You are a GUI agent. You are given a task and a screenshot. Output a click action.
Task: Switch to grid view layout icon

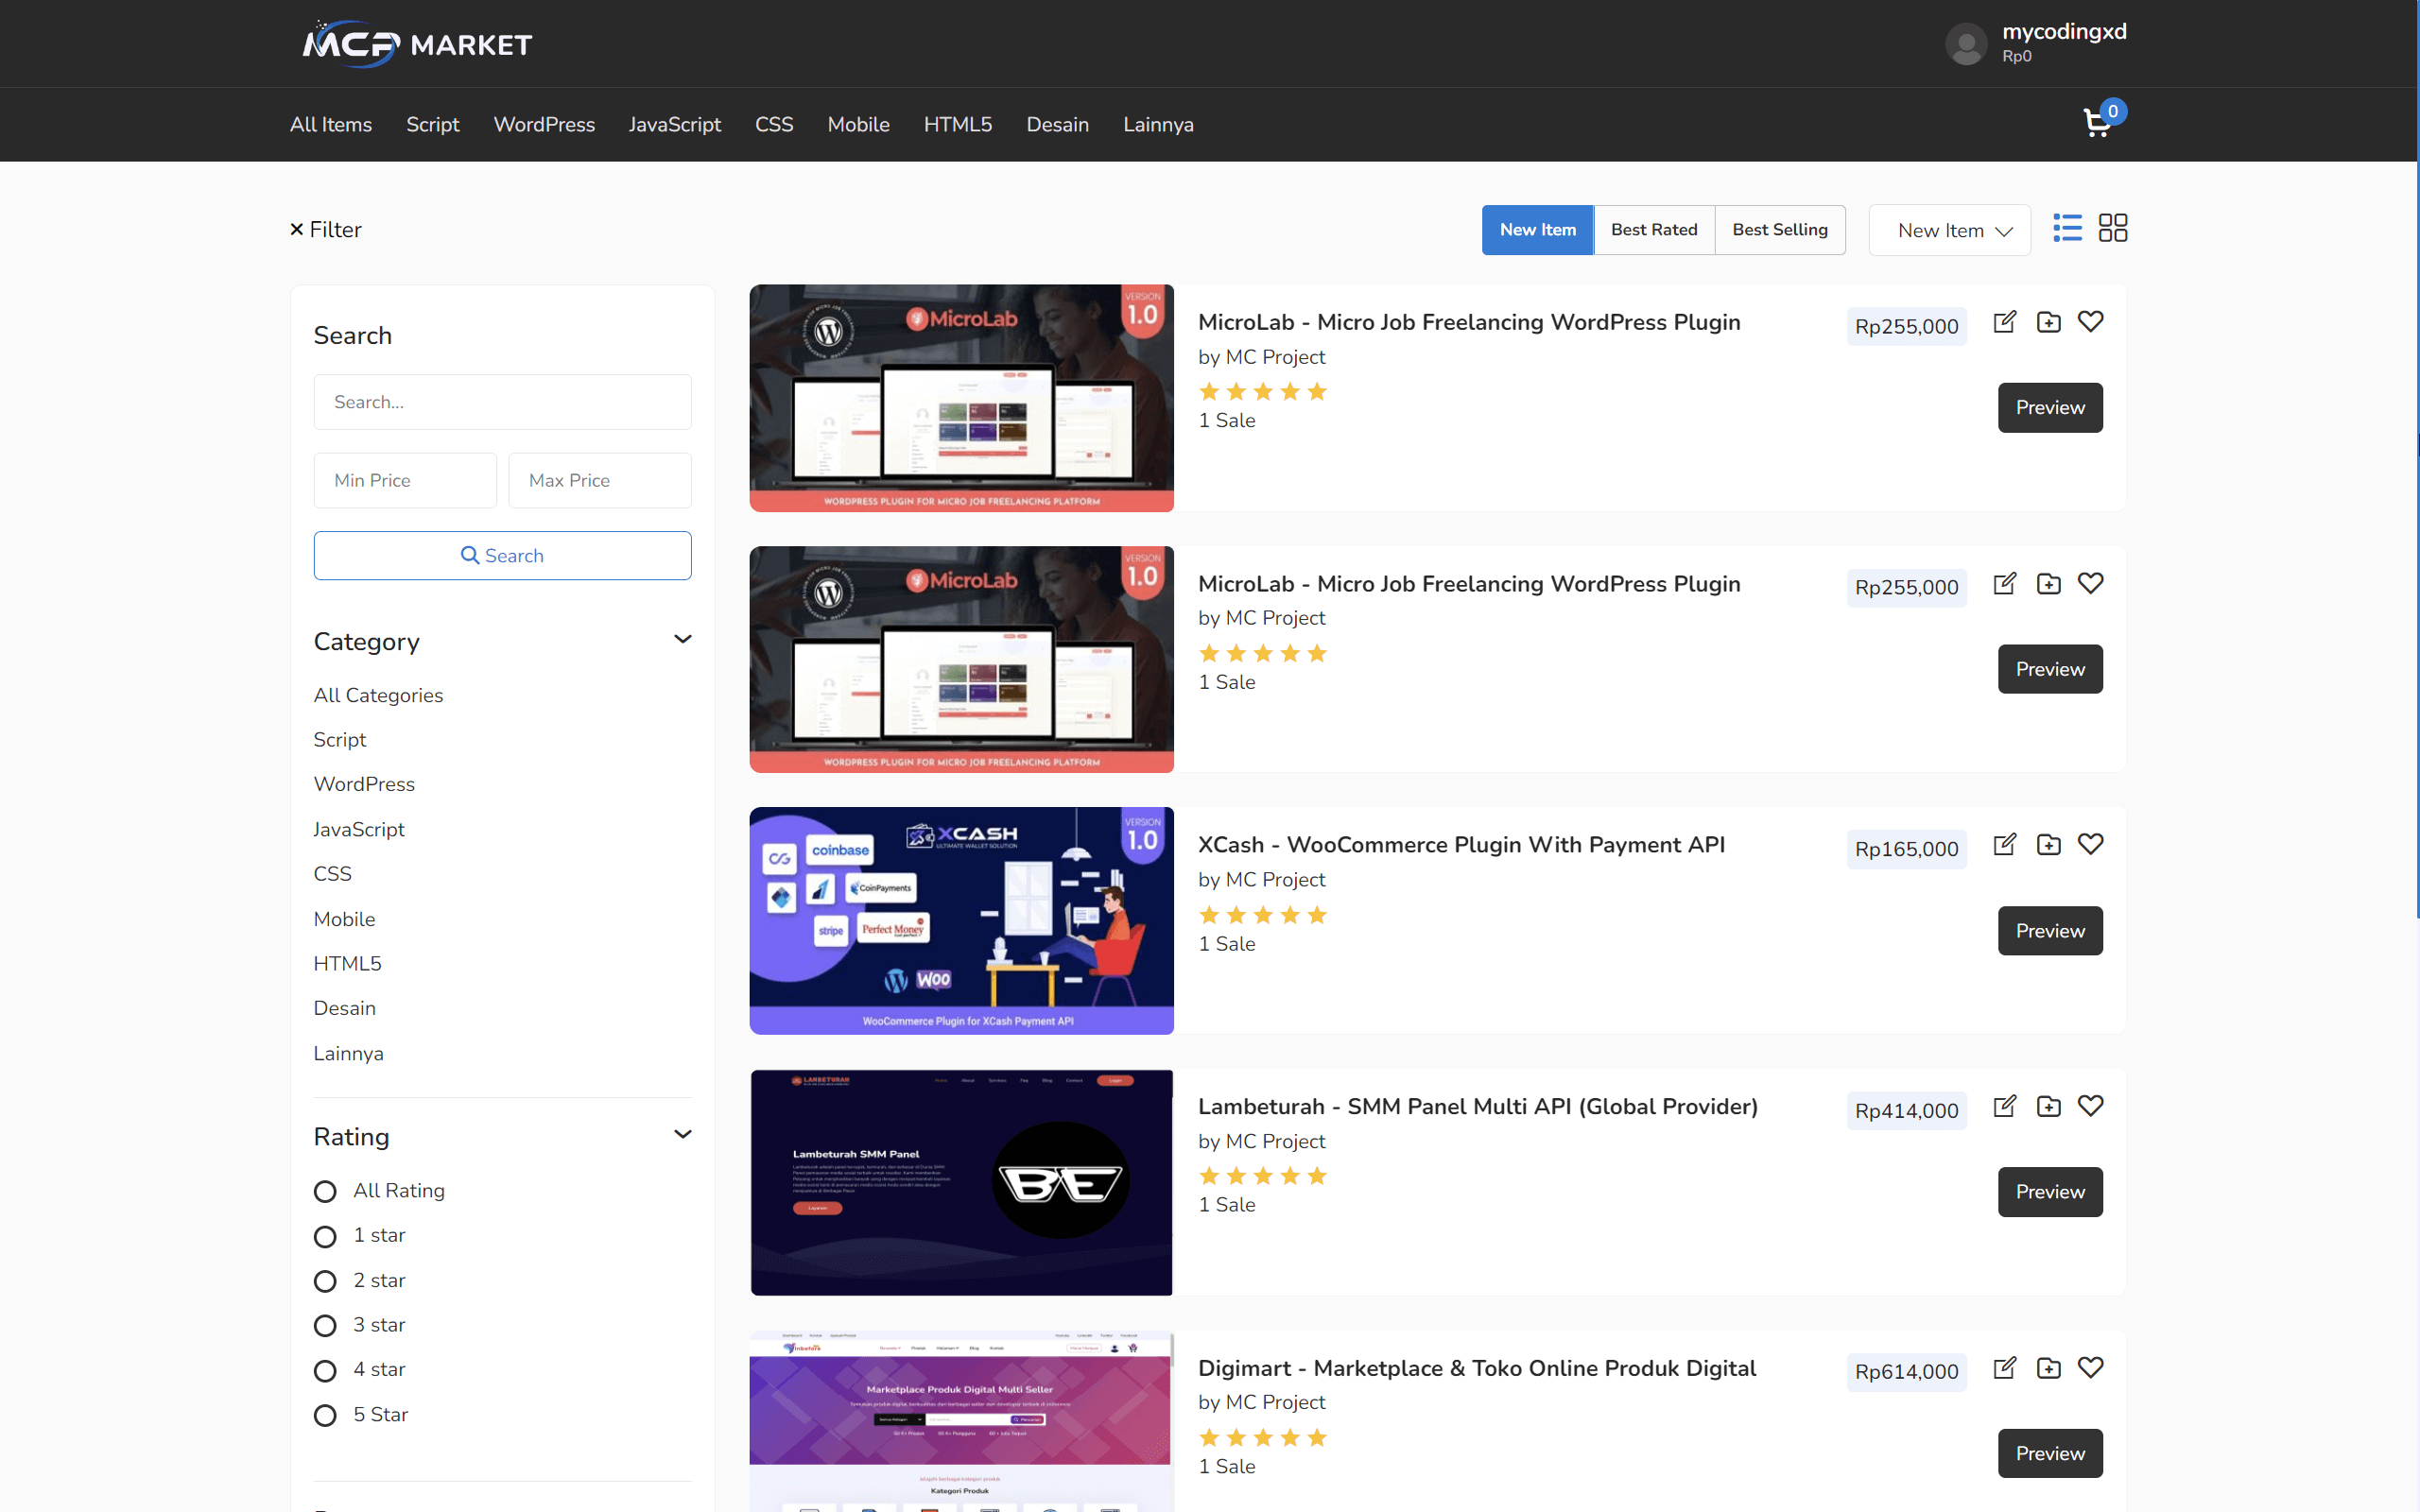point(2112,228)
